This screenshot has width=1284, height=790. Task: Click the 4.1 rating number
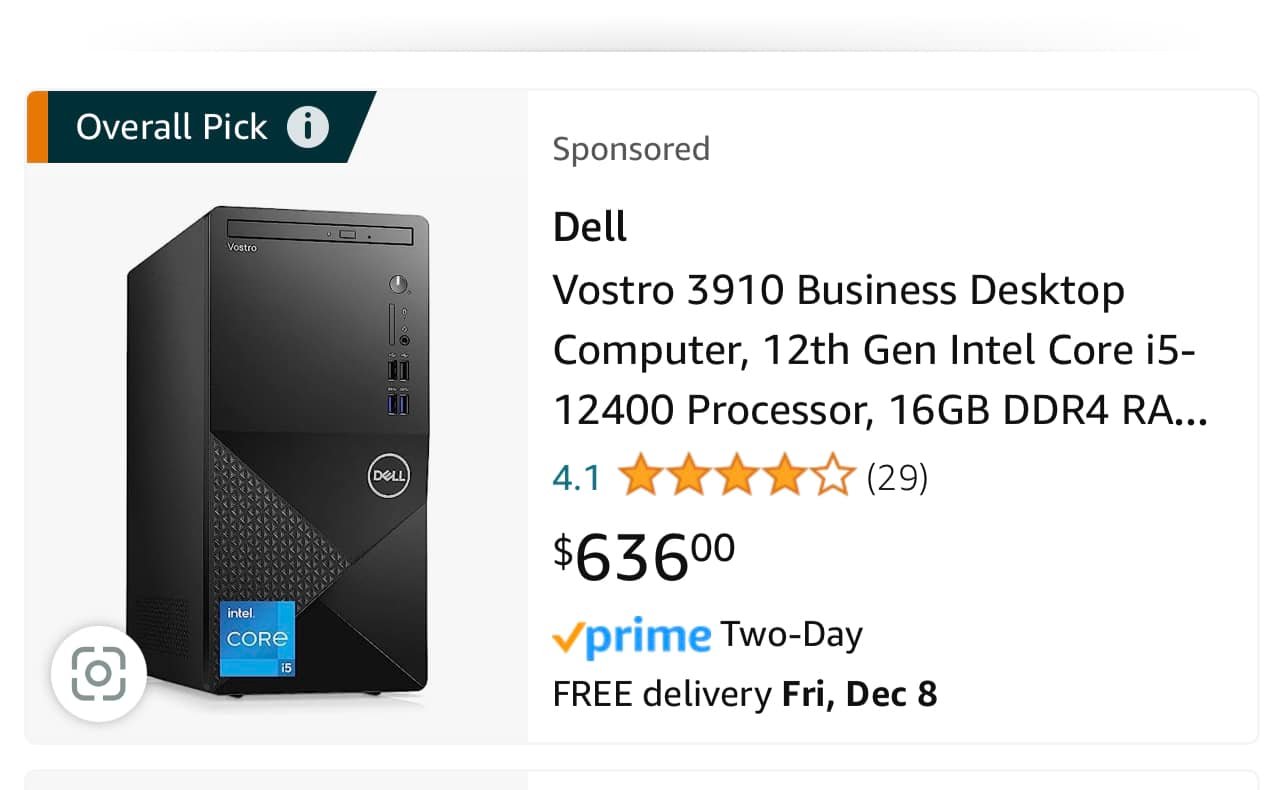coord(576,478)
